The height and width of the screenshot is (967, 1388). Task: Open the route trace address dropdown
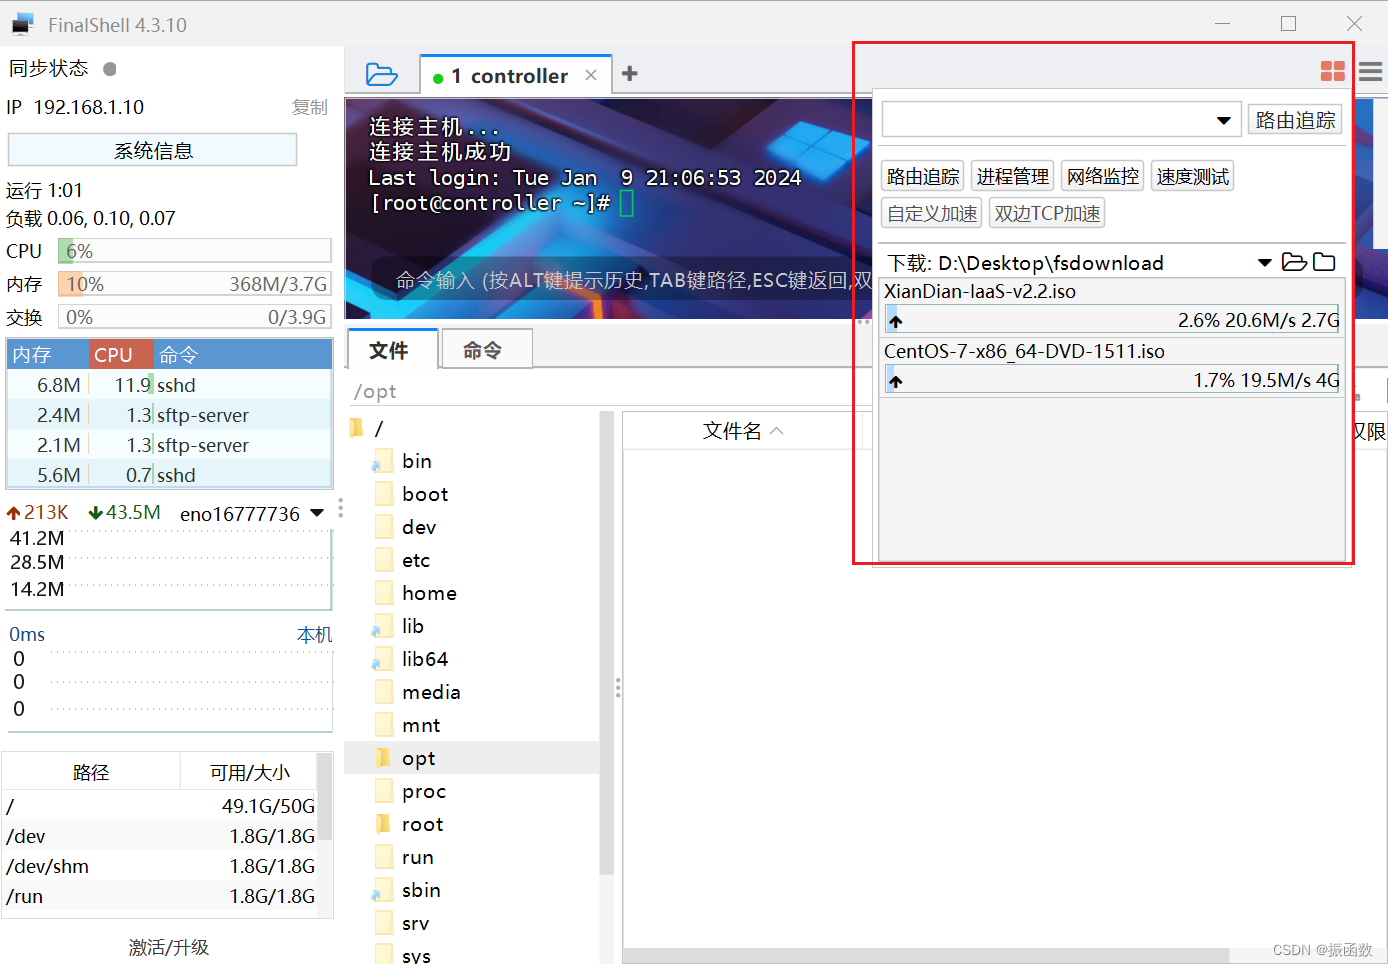[1223, 120]
